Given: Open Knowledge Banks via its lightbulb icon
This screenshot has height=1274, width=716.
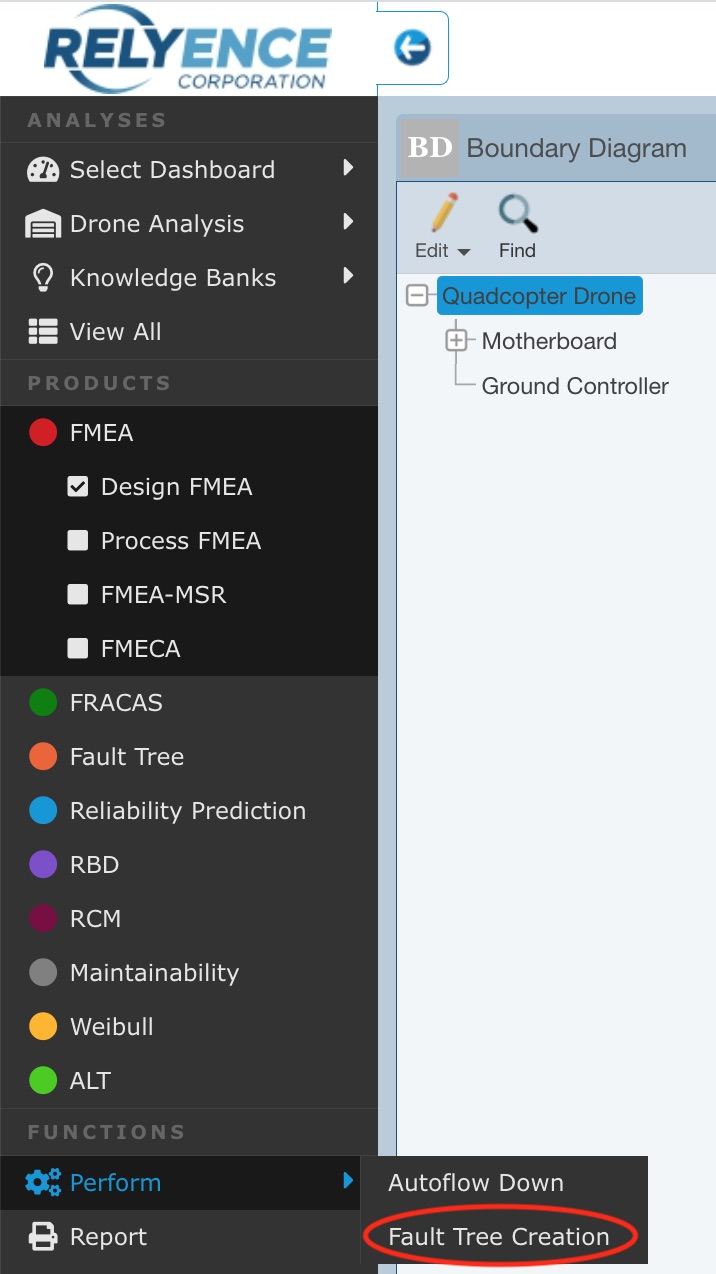Looking at the screenshot, I should point(44,277).
